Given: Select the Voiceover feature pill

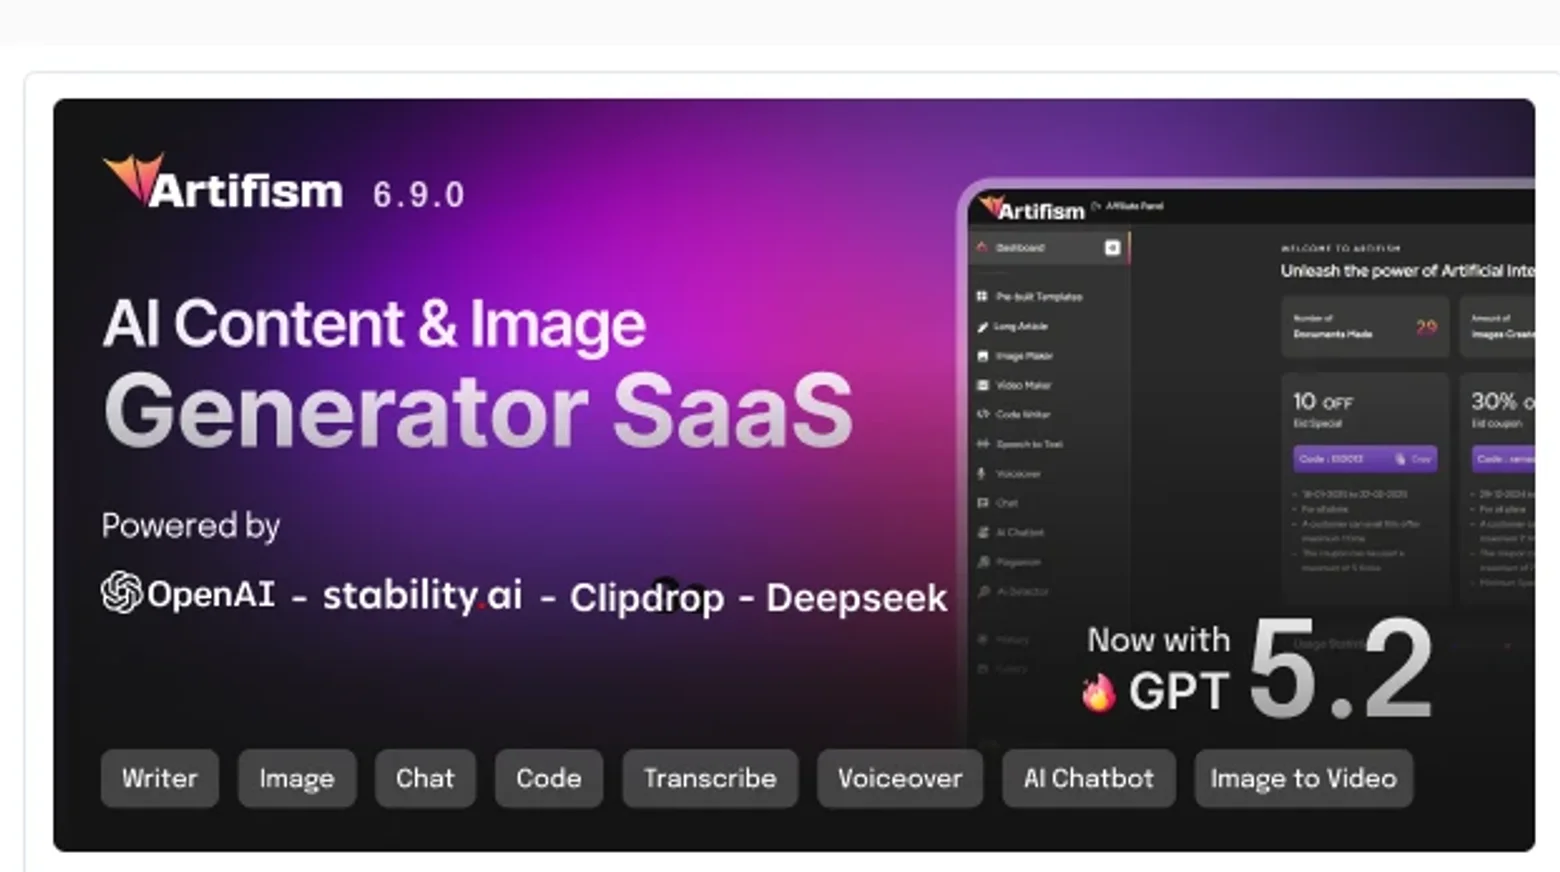Looking at the screenshot, I should pos(900,778).
